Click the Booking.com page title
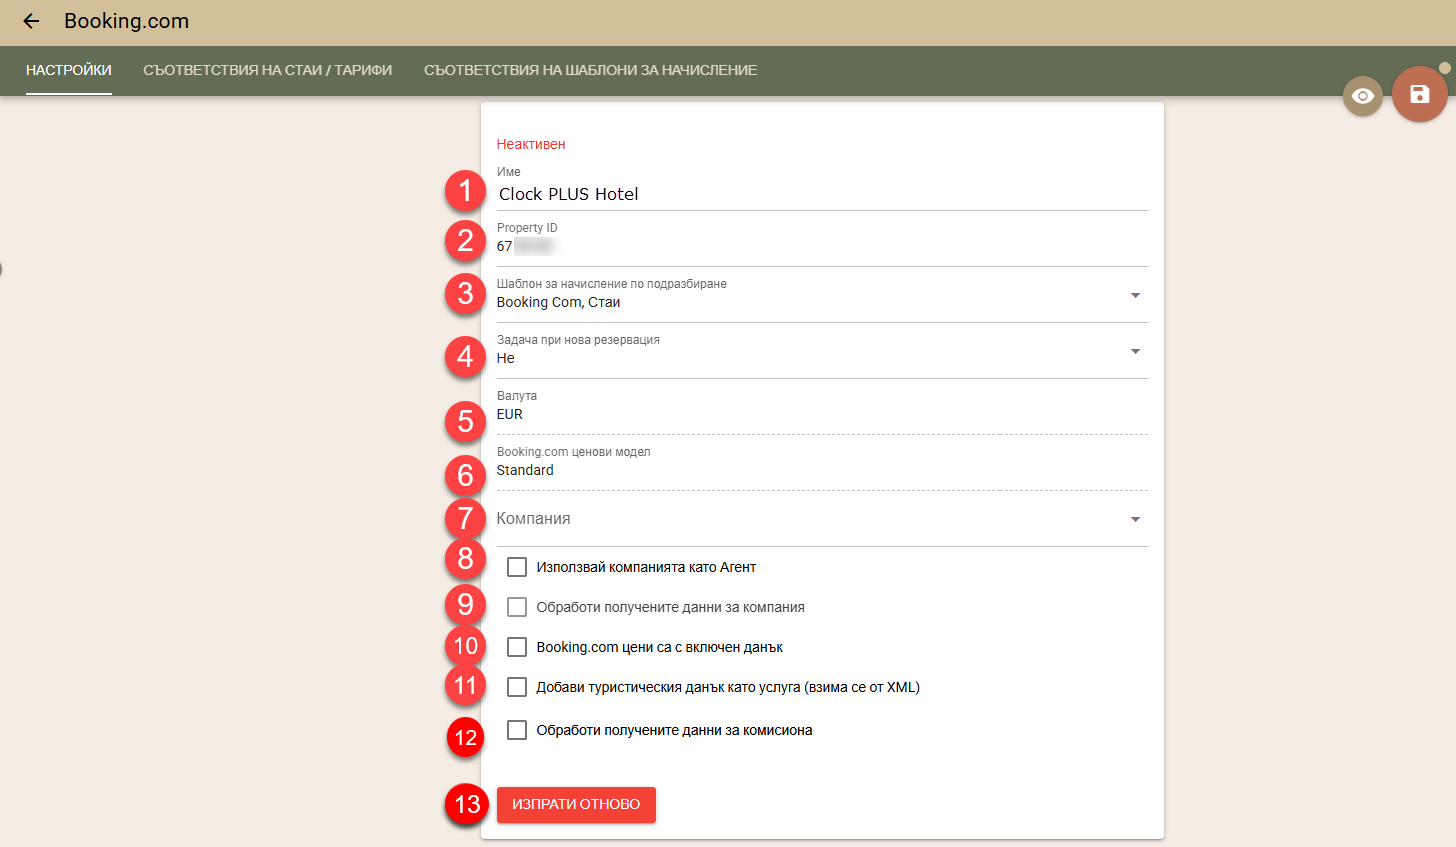This screenshot has height=847, width=1456. point(126,21)
